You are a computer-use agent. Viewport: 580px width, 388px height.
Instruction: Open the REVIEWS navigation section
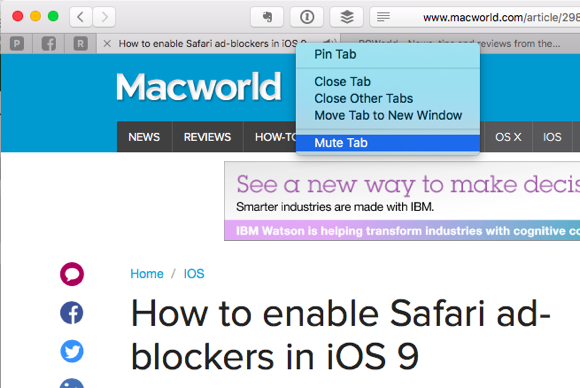(207, 137)
